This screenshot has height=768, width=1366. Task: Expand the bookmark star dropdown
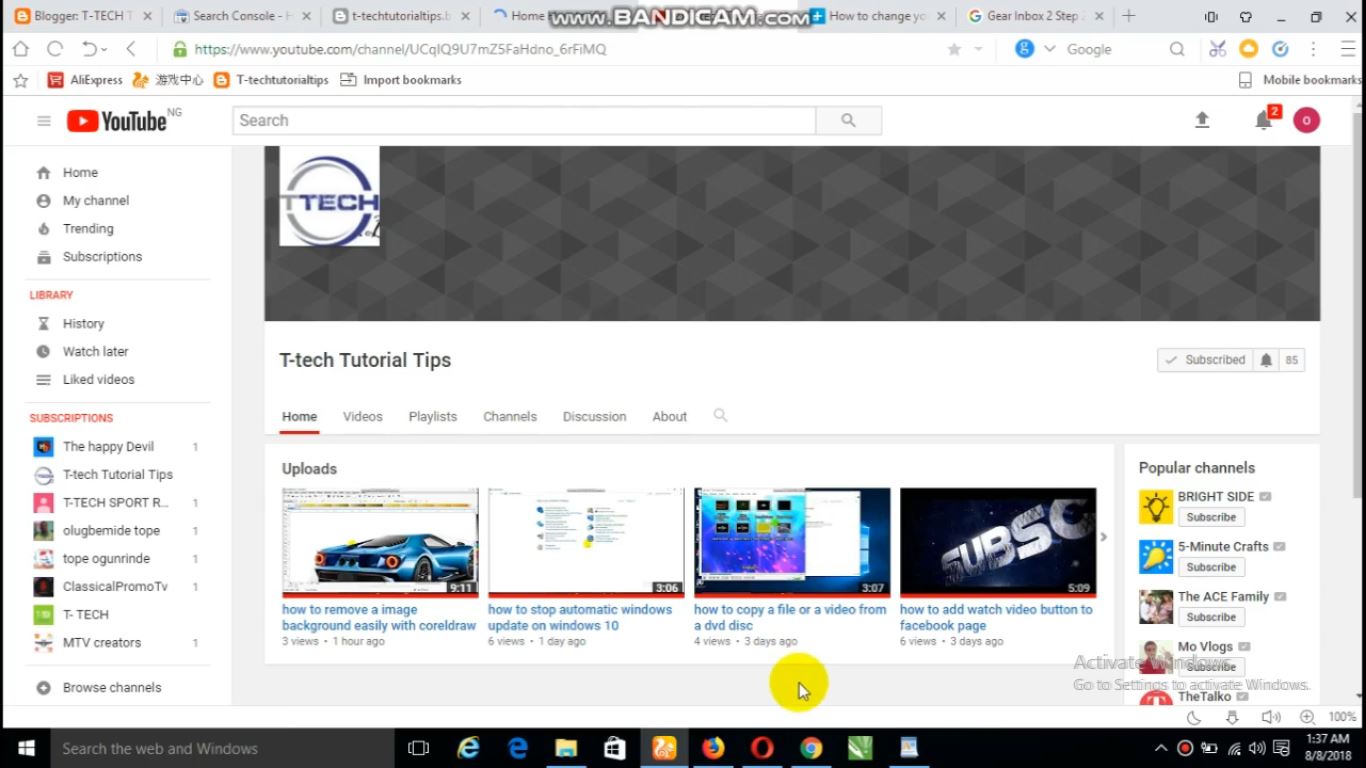click(x=978, y=49)
